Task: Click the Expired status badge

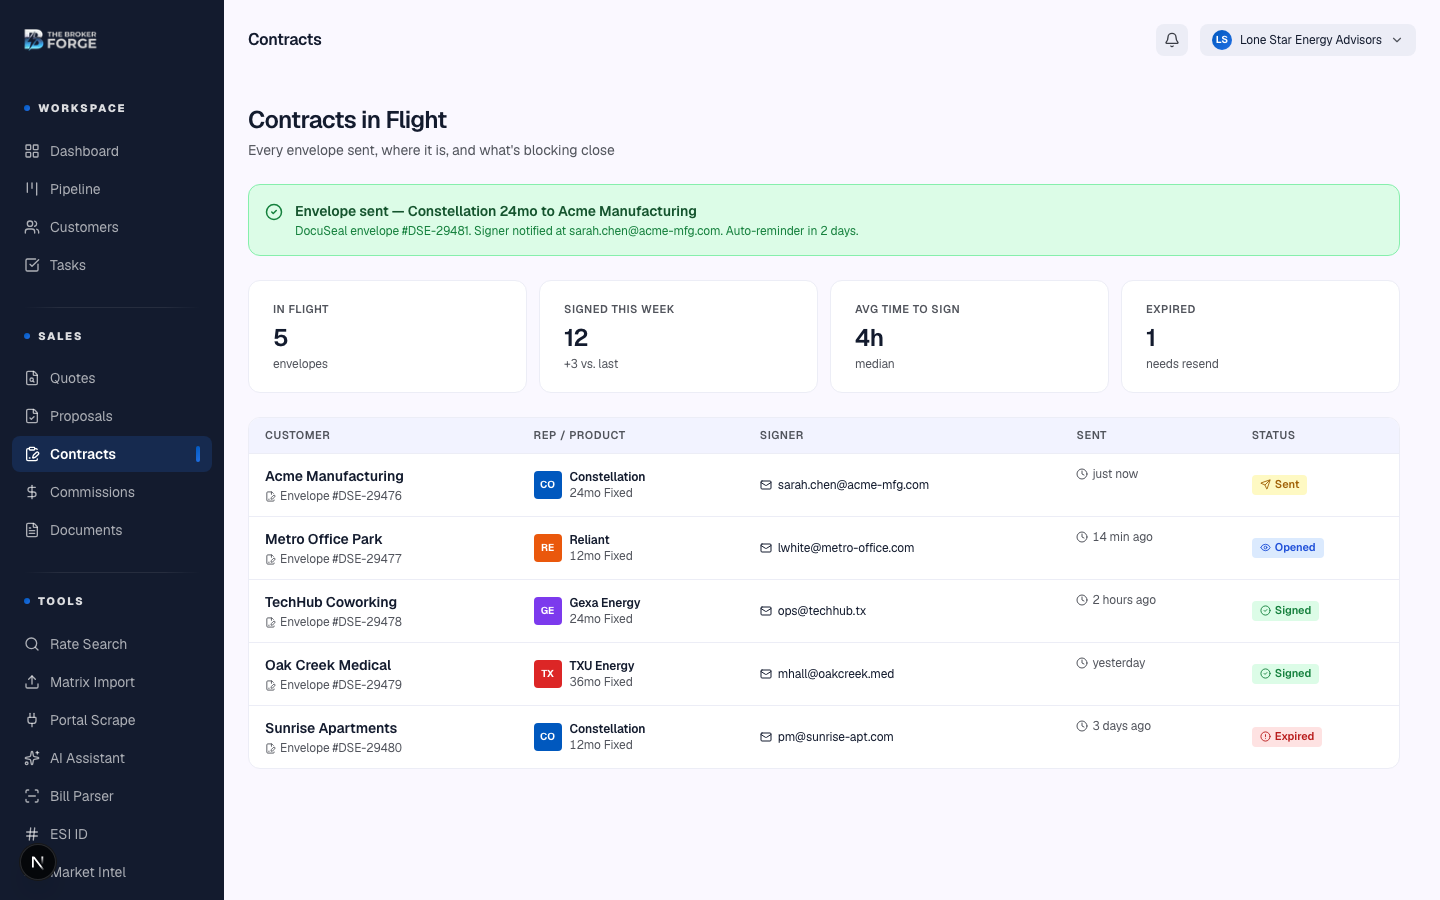Action: [x=1287, y=737]
